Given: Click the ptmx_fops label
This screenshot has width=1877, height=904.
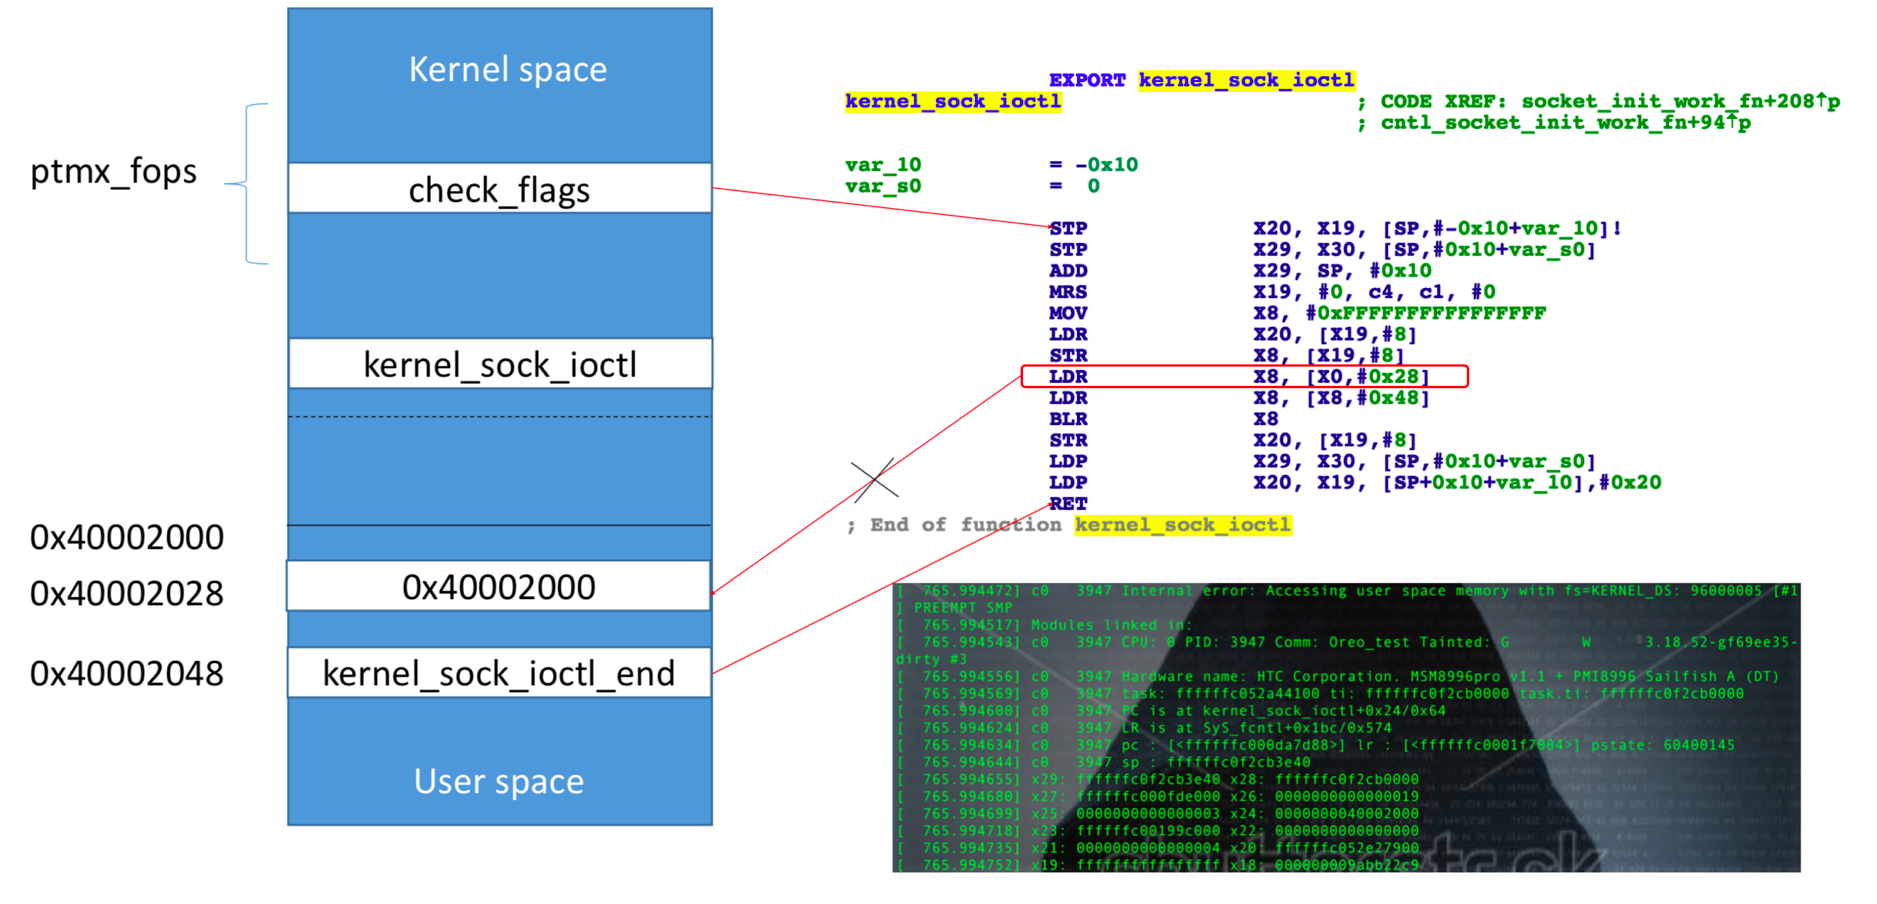Looking at the screenshot, I should (x=113, y=172).
